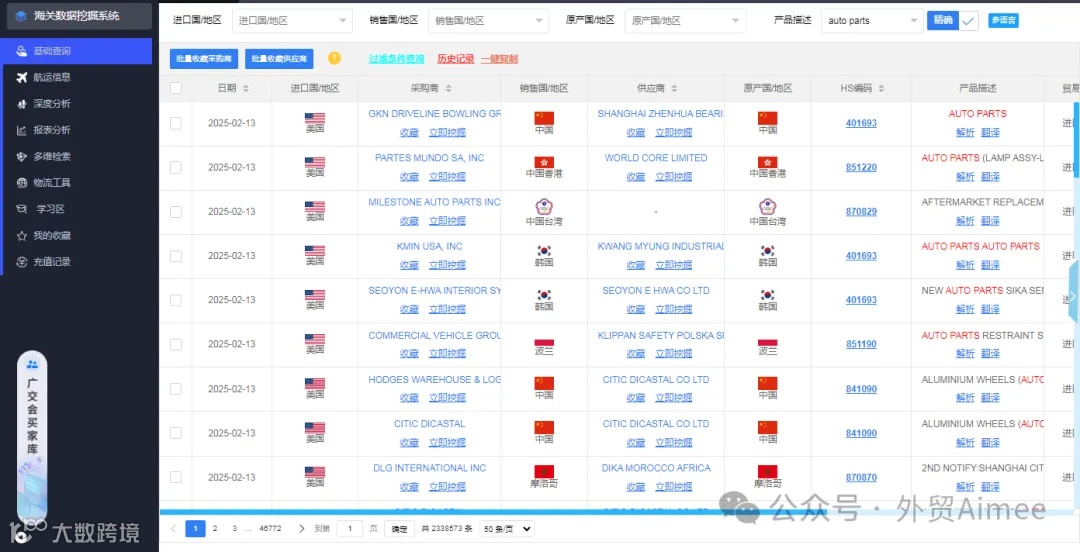
Task: Check the HODGES WAREHOUSE row checkbox
Action: point(176,389)
